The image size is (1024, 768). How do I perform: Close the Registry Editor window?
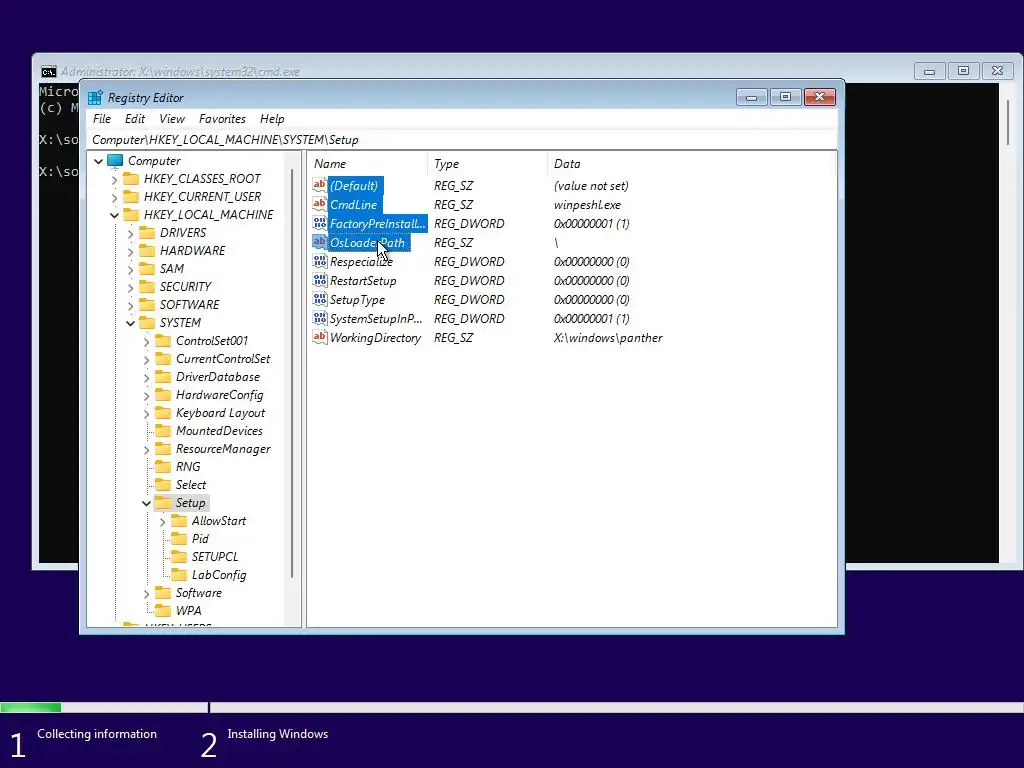(820, 97)
